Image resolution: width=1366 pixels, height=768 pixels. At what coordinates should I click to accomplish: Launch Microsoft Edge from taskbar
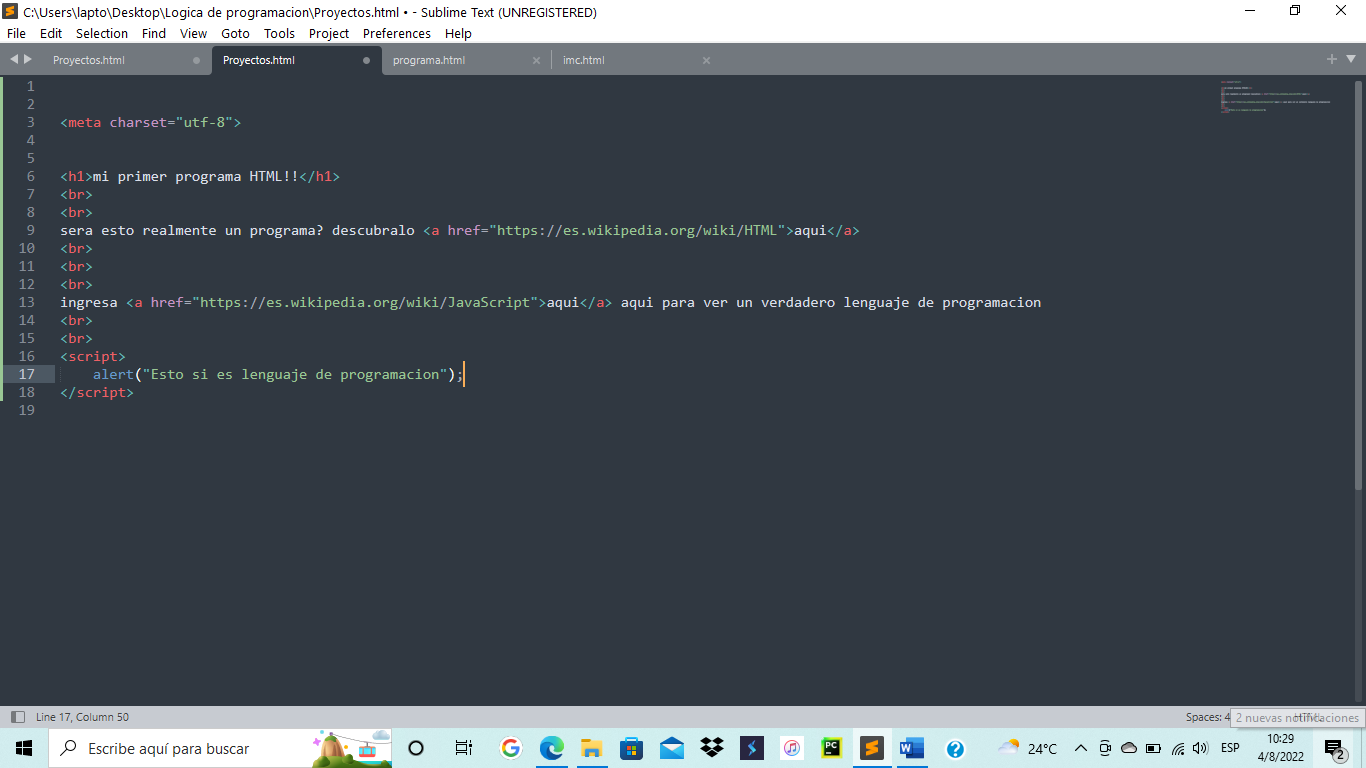pos(551,748)
